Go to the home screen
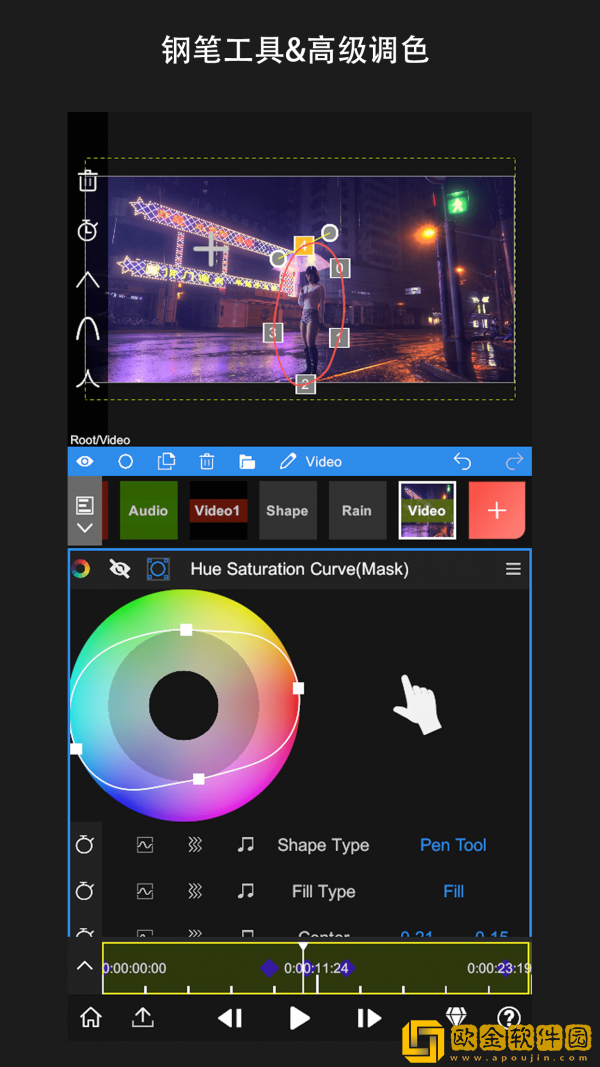 point(90,1017)
